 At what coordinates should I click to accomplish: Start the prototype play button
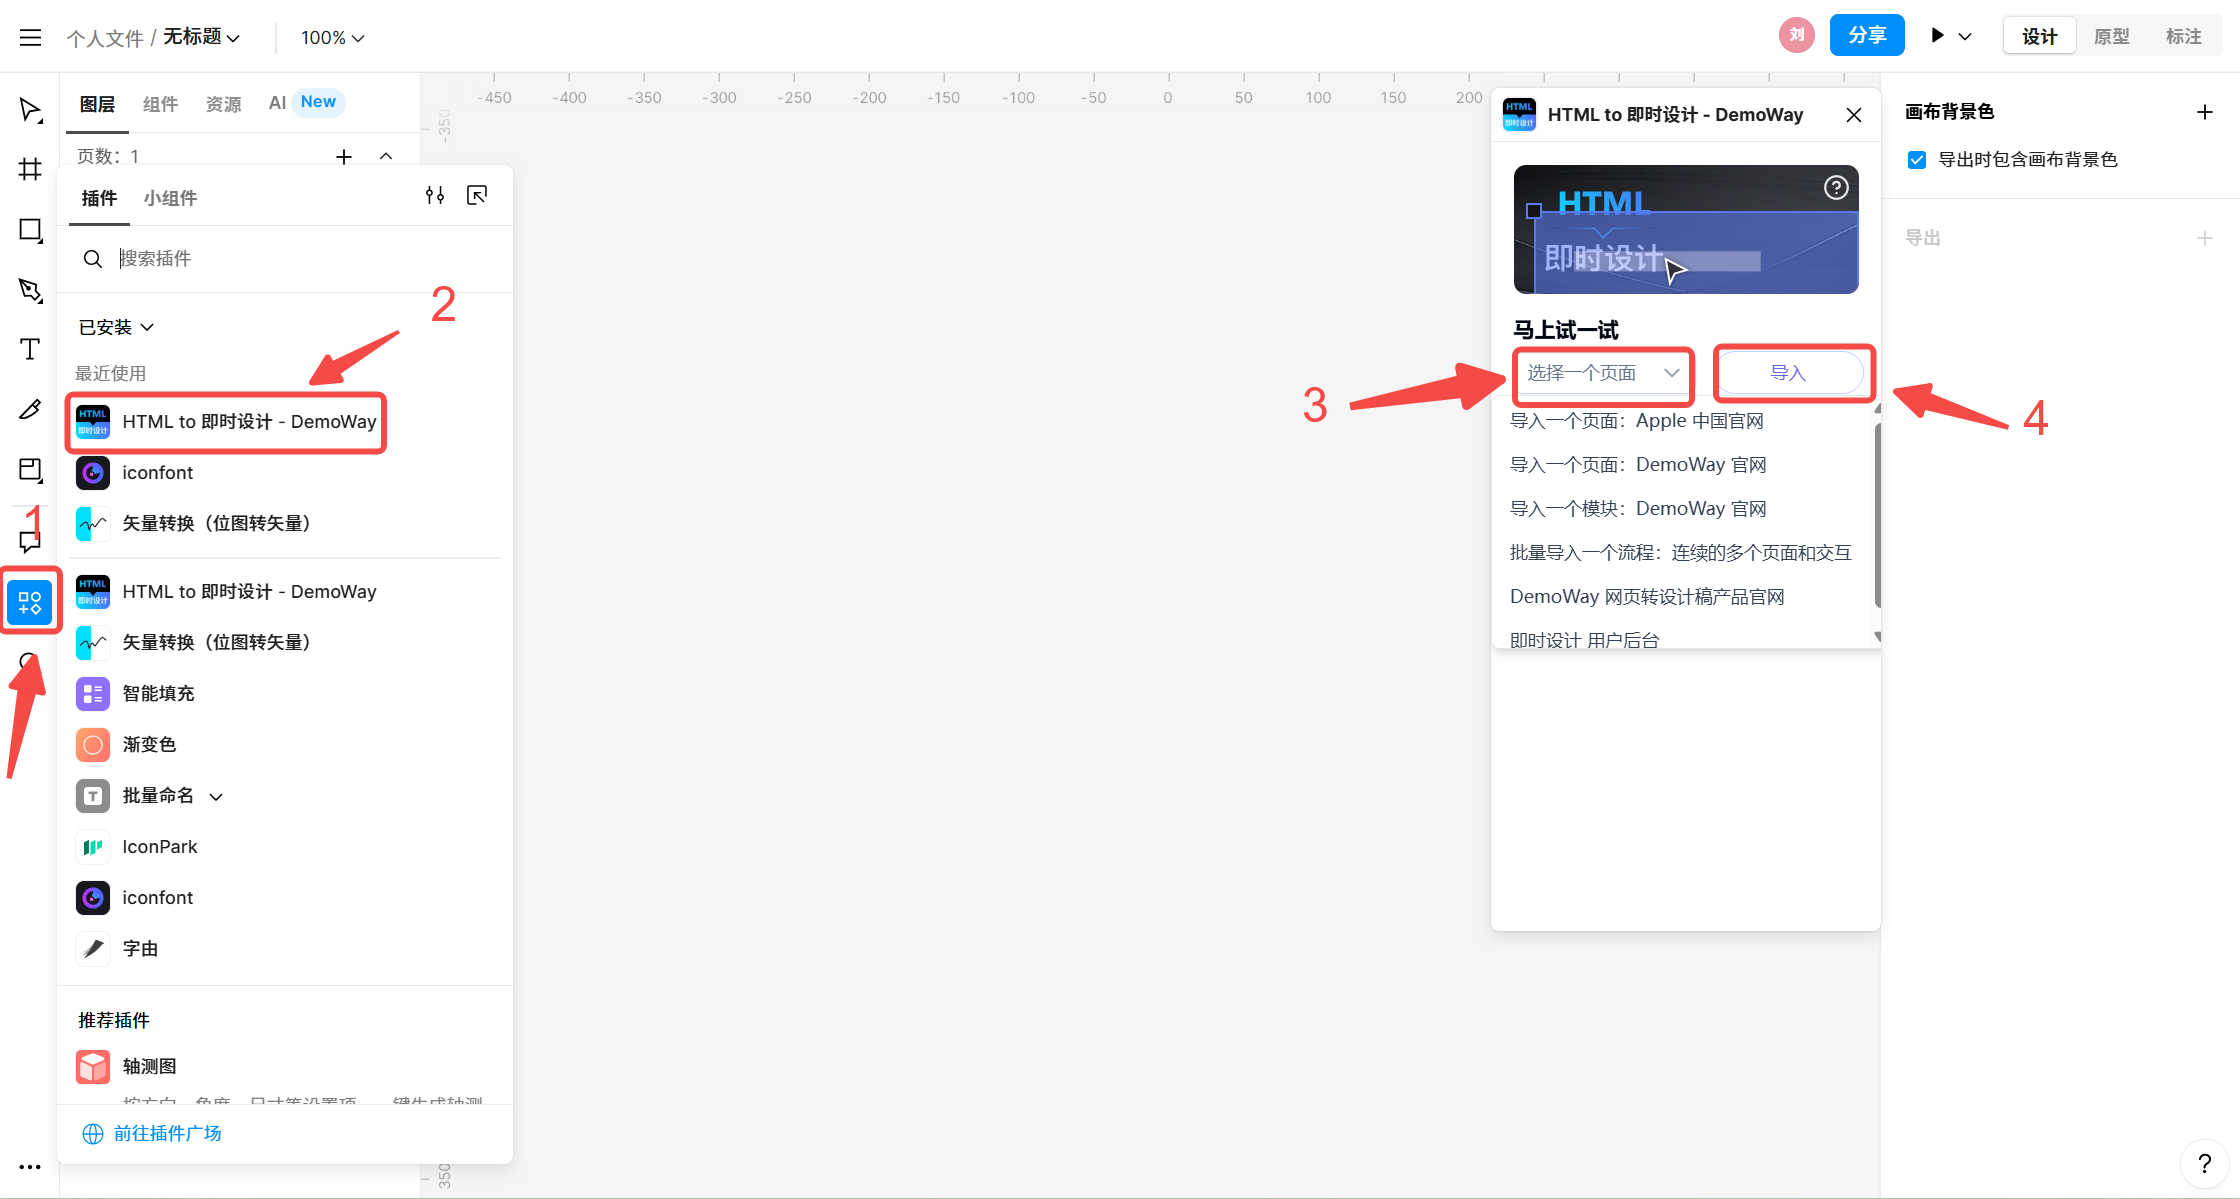pos(1937,36)
